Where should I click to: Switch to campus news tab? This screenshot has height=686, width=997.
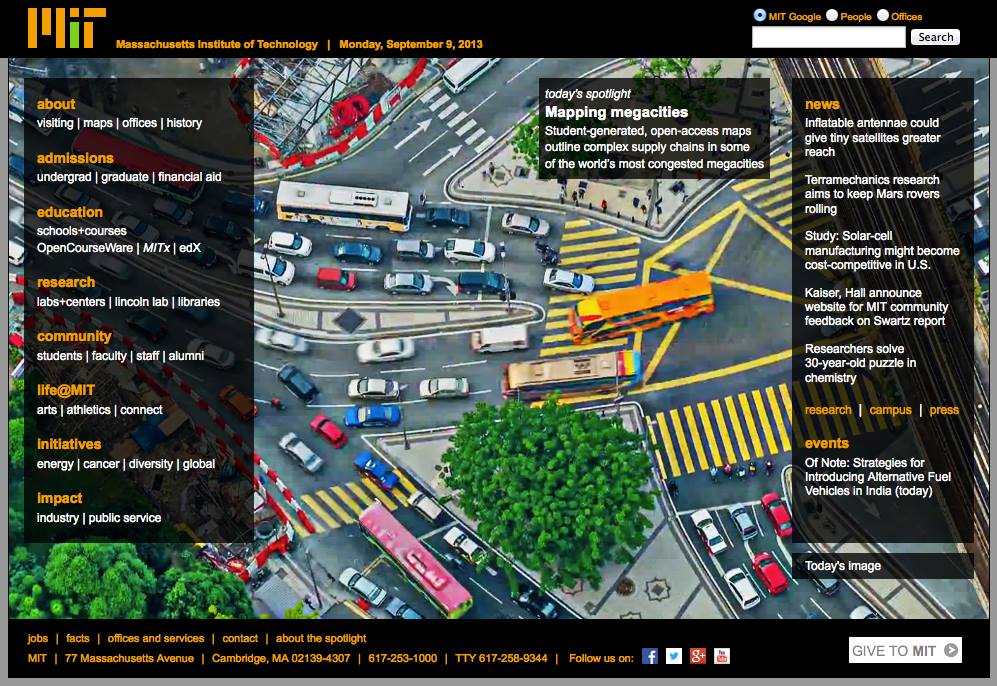tap(890, 410)
